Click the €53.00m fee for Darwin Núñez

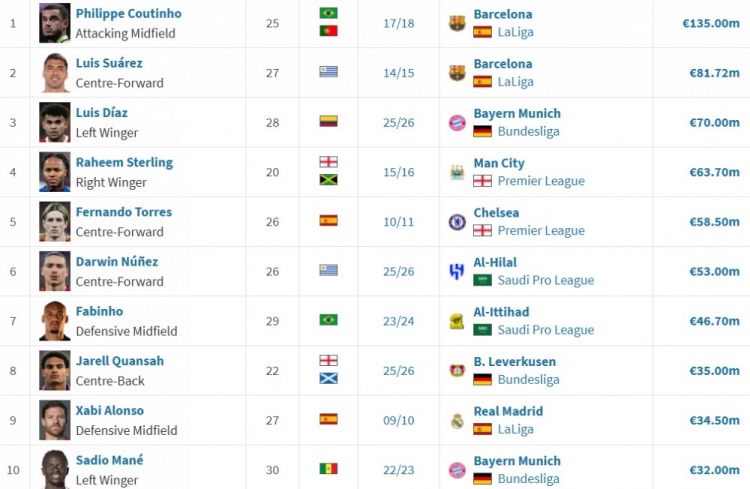point(714,271)
